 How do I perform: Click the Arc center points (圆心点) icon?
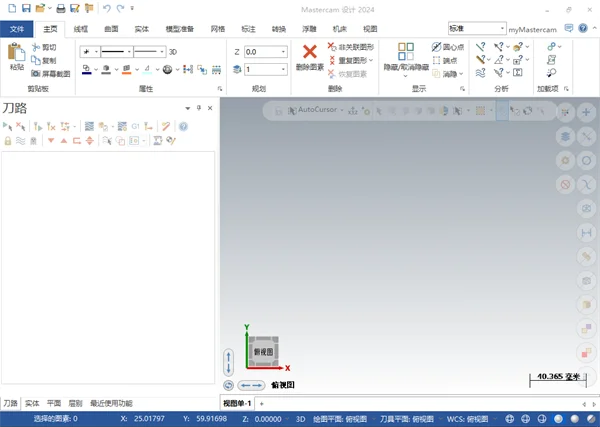(x=436, y=47)
